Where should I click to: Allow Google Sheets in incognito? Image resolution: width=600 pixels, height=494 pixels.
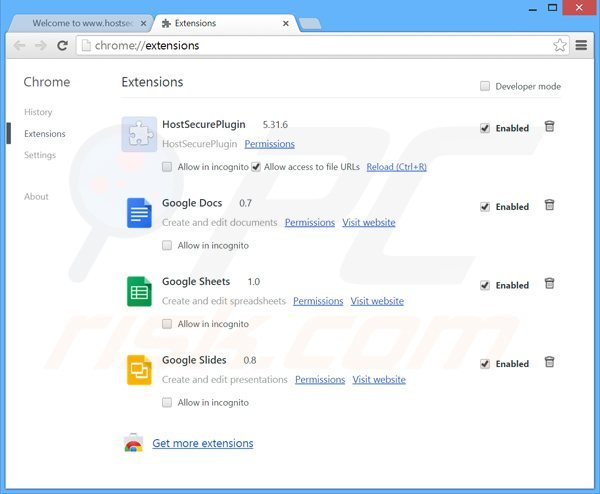coord(167,324)
